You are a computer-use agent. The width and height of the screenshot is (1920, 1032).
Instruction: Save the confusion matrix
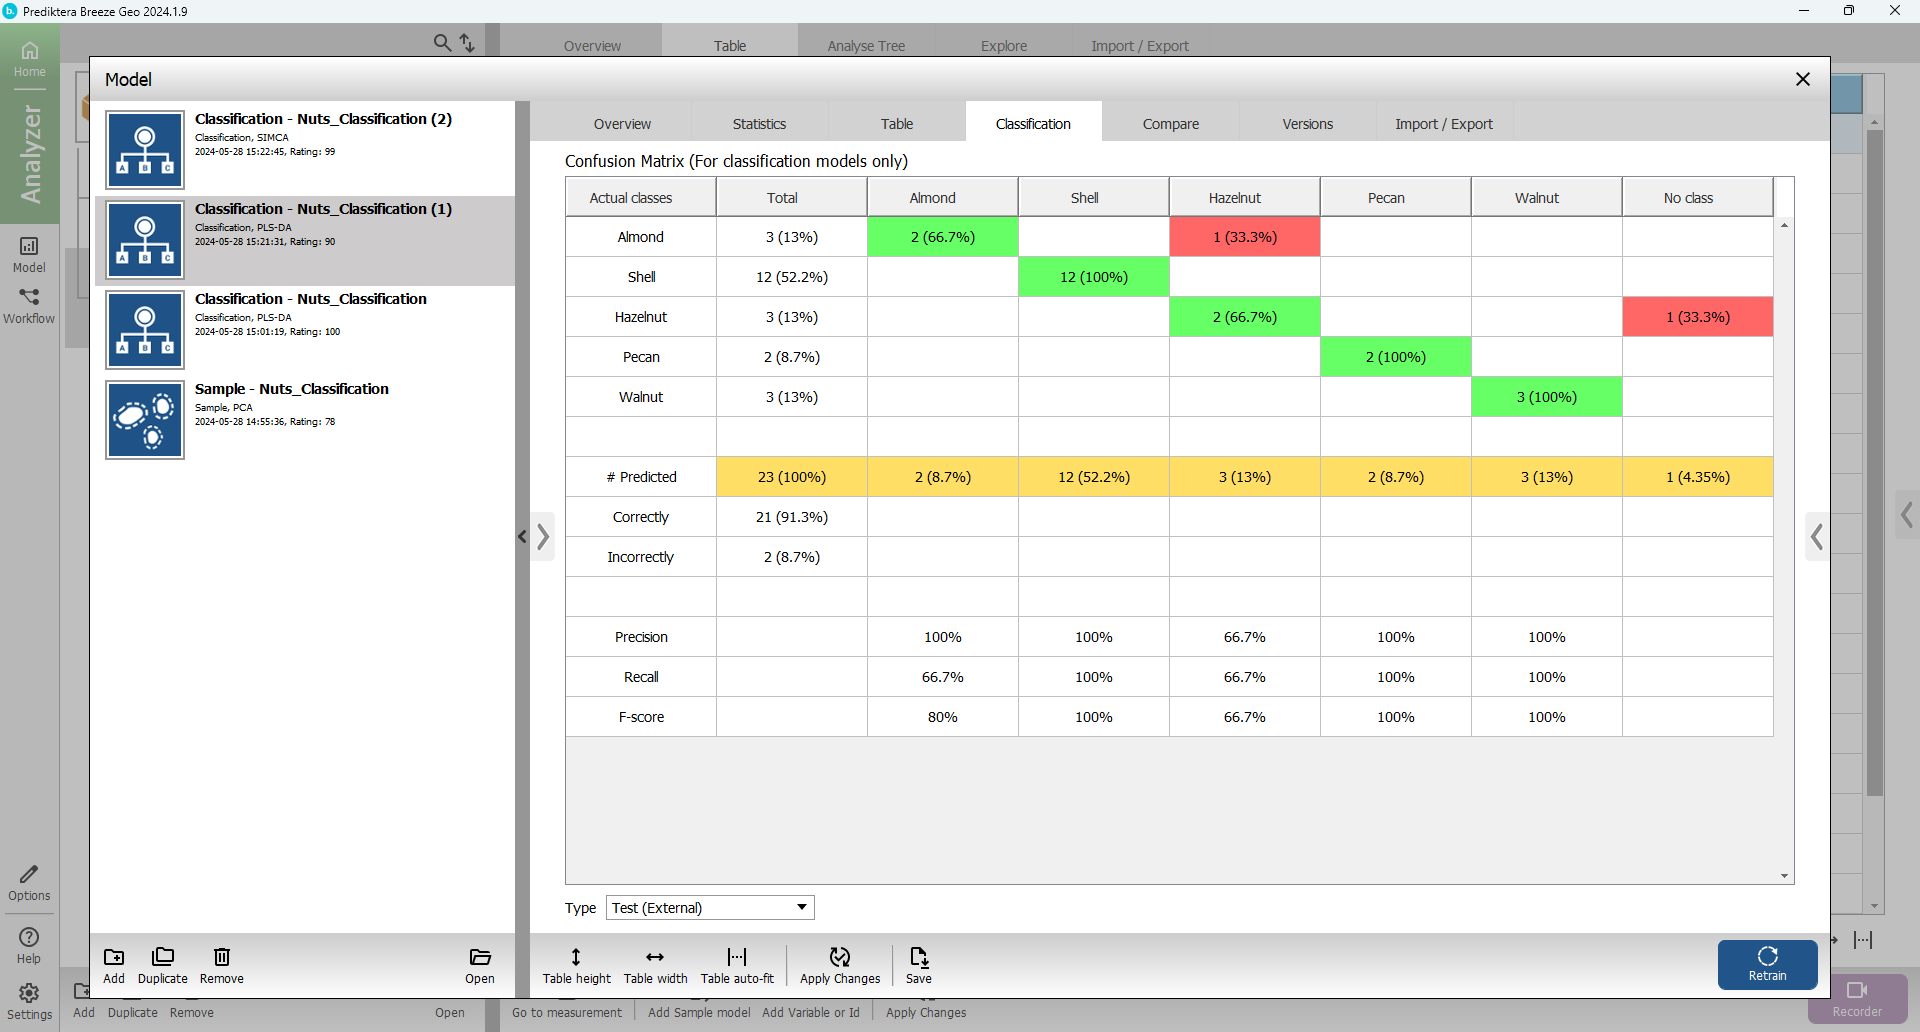918,958
